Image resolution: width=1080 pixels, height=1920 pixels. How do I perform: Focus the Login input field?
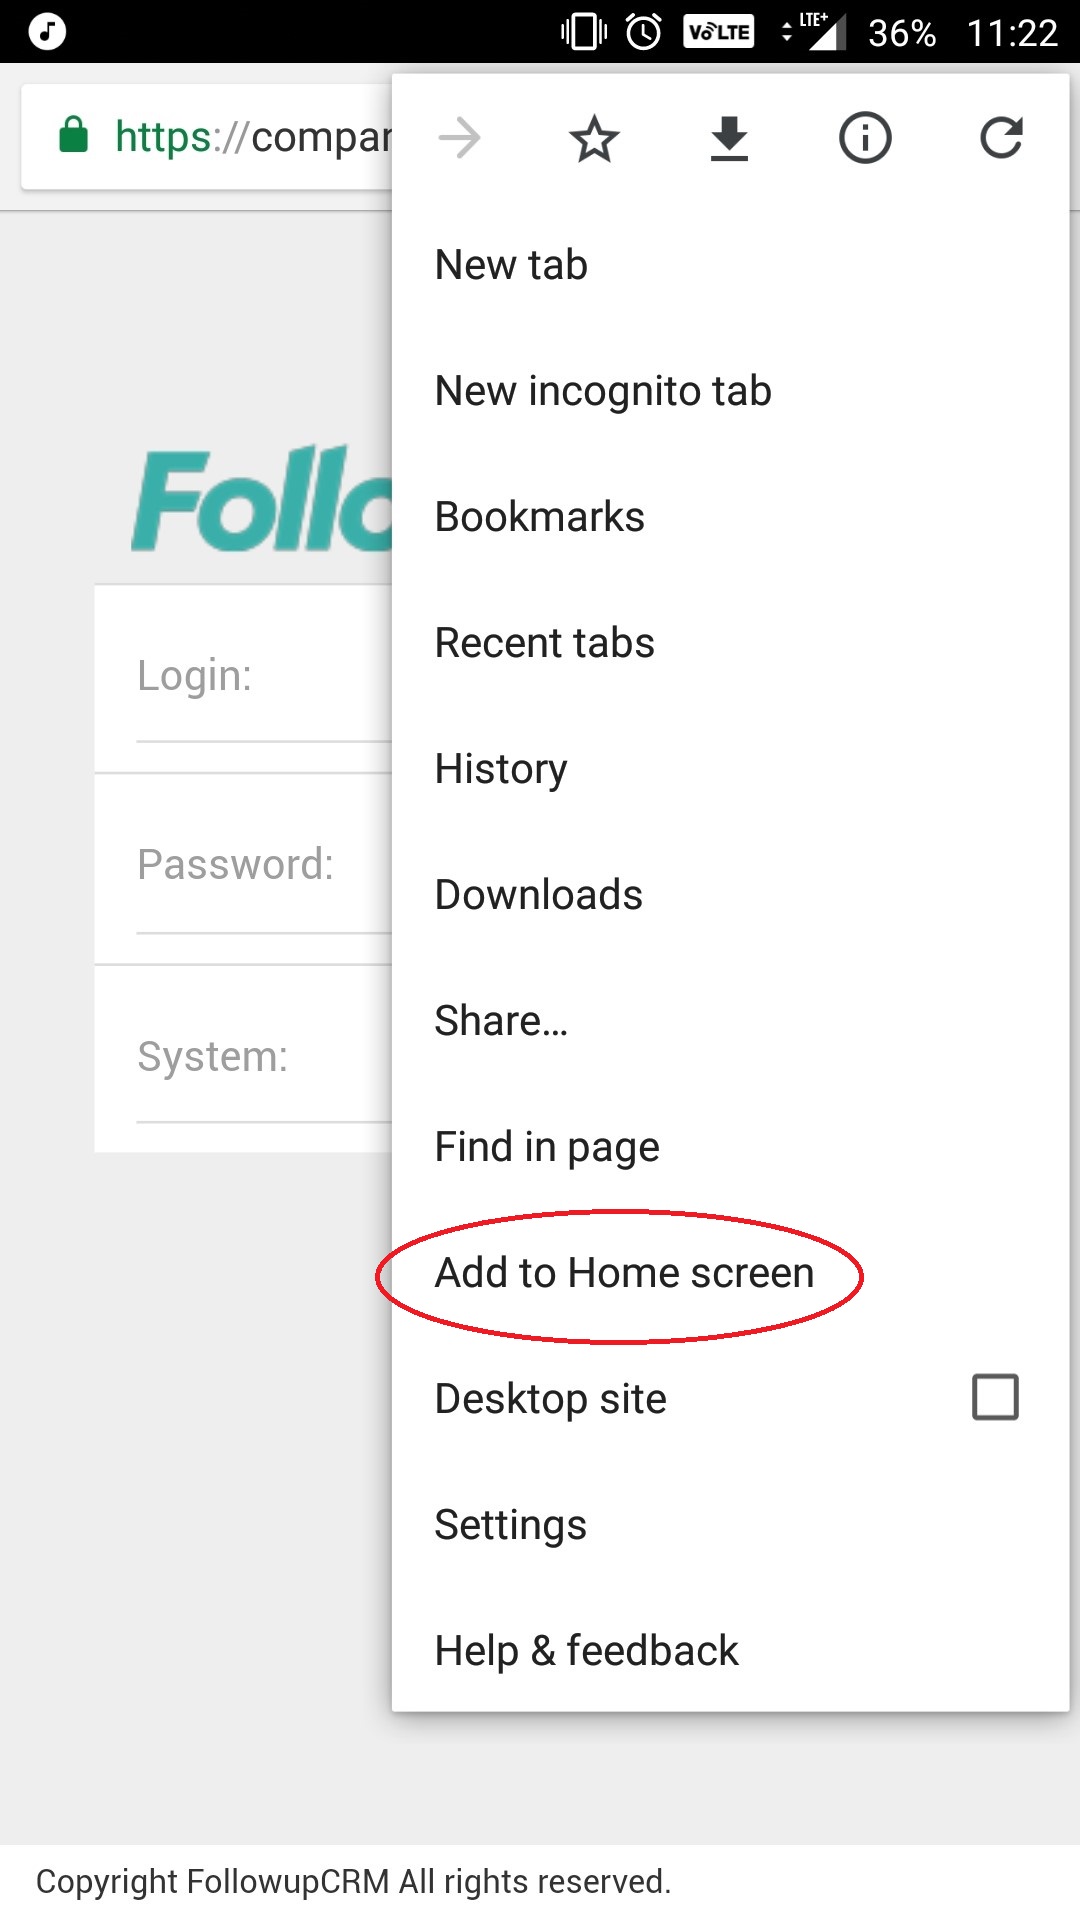click(x=243, y=679)
